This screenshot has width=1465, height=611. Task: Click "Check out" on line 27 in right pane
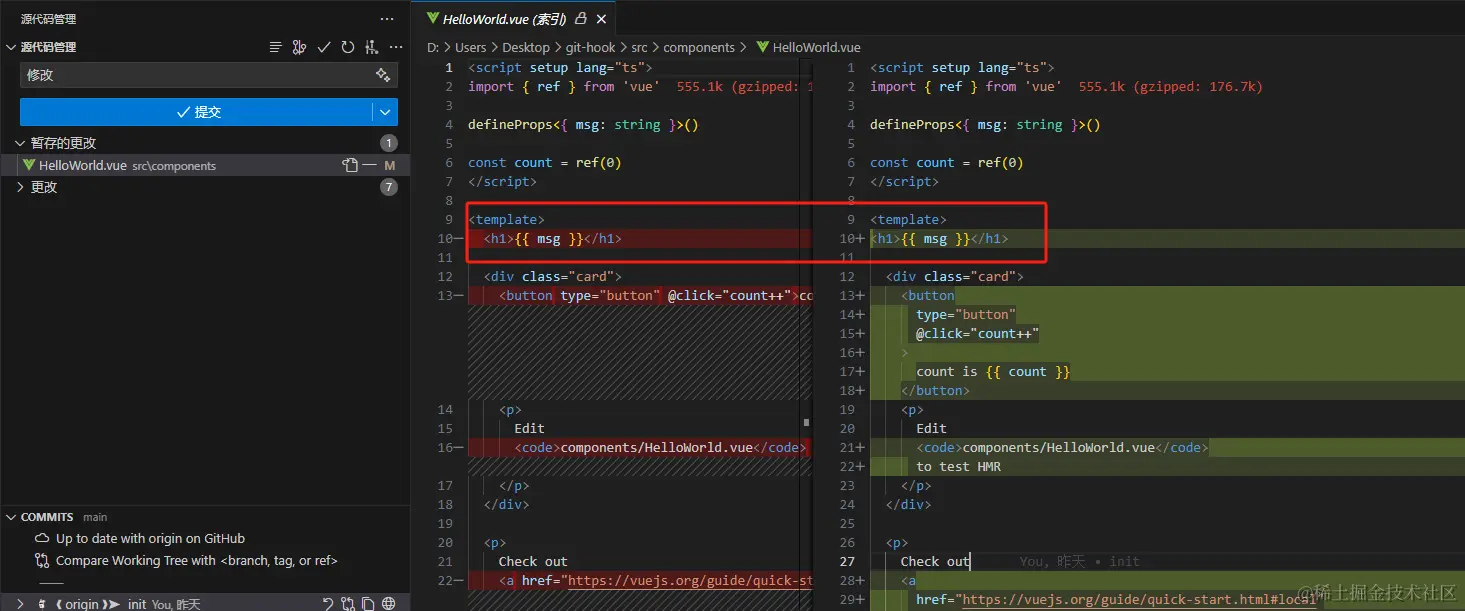934,561
